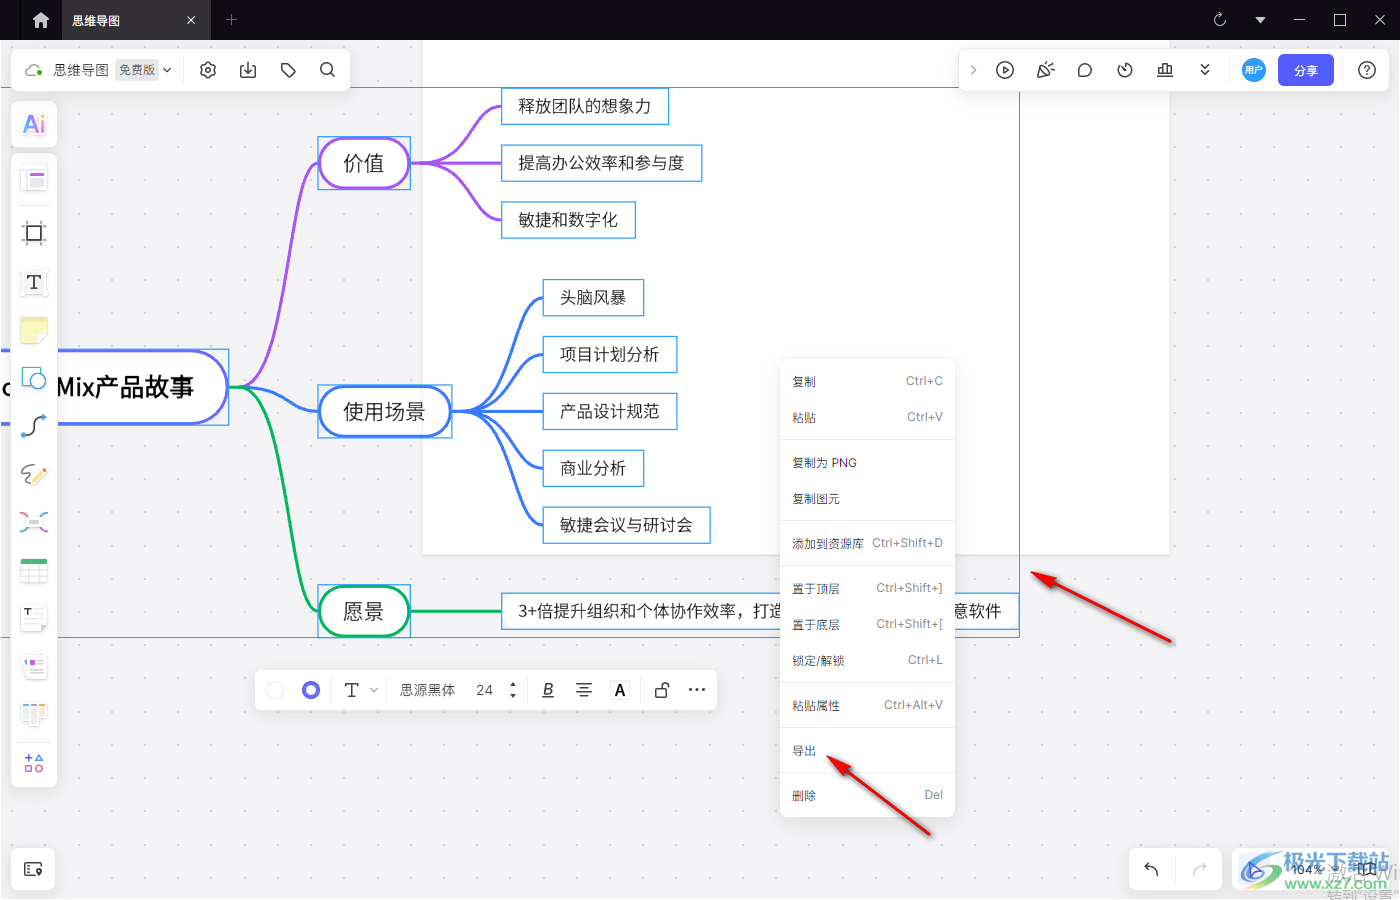Open text alignment options
Image resolution: width=1400 pixels, height=900 pixels.
[584, 690]
